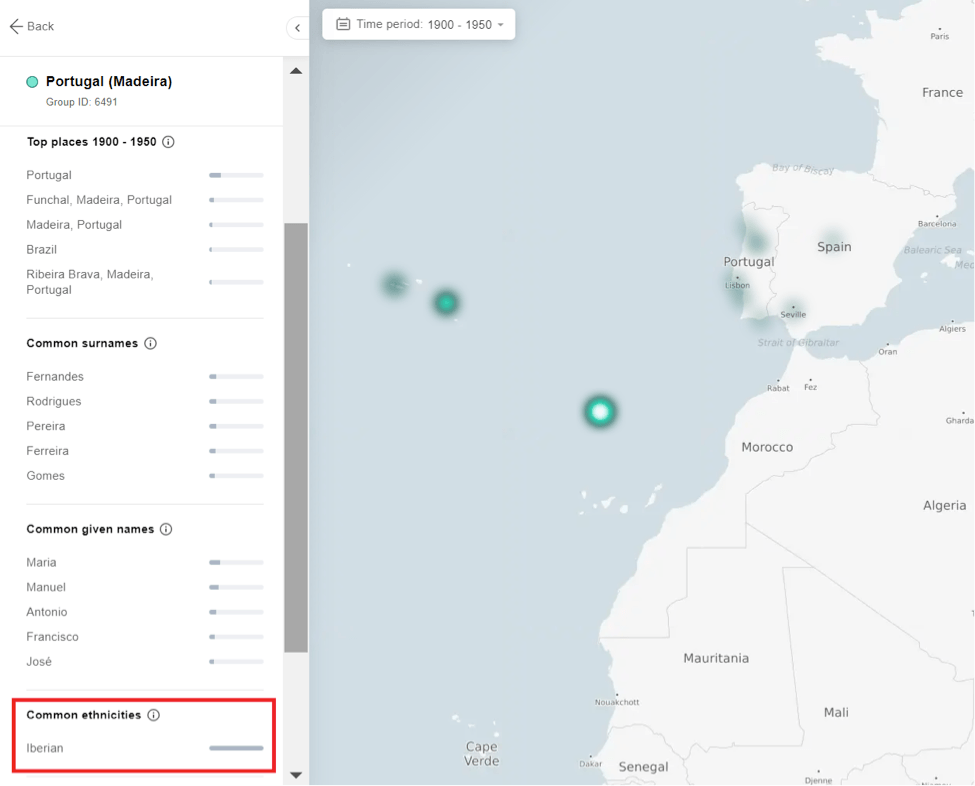The image size is (975, 786).
Task: Click the Mauritania label on the map
Action: (716, 659)
